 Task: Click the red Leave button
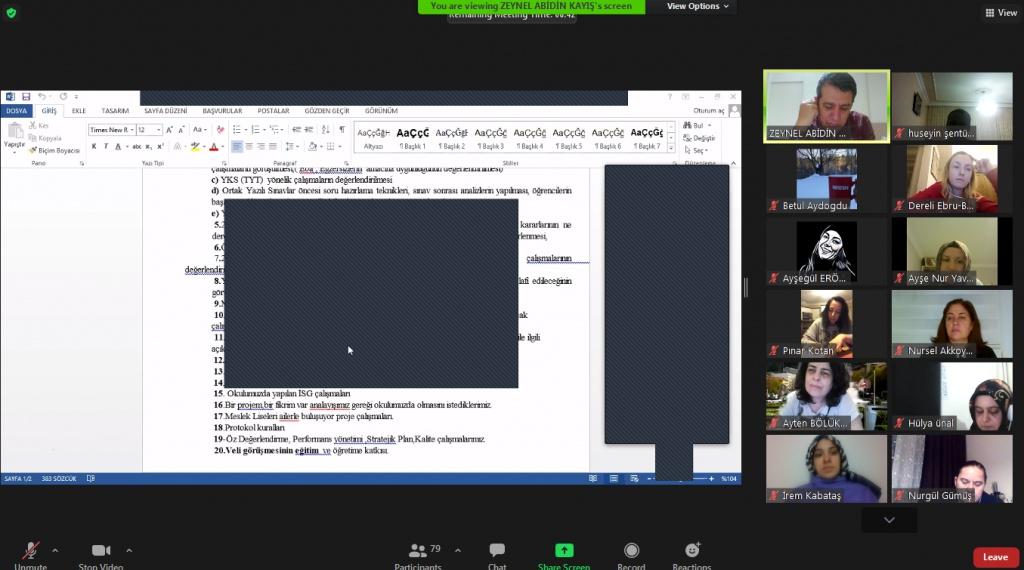coord(995,557)
